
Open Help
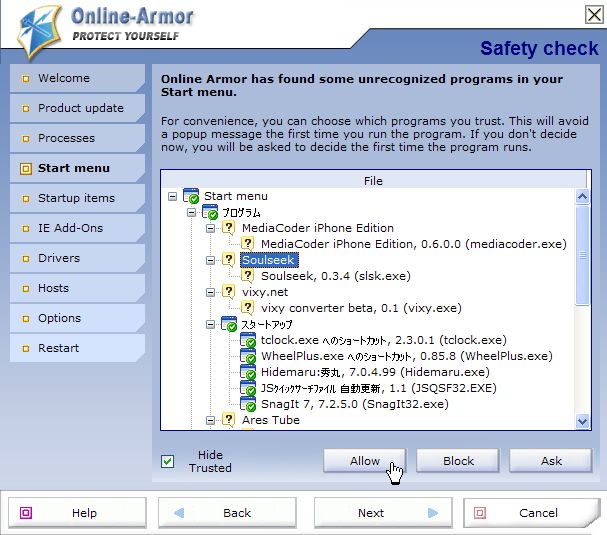tap(77, 513)
